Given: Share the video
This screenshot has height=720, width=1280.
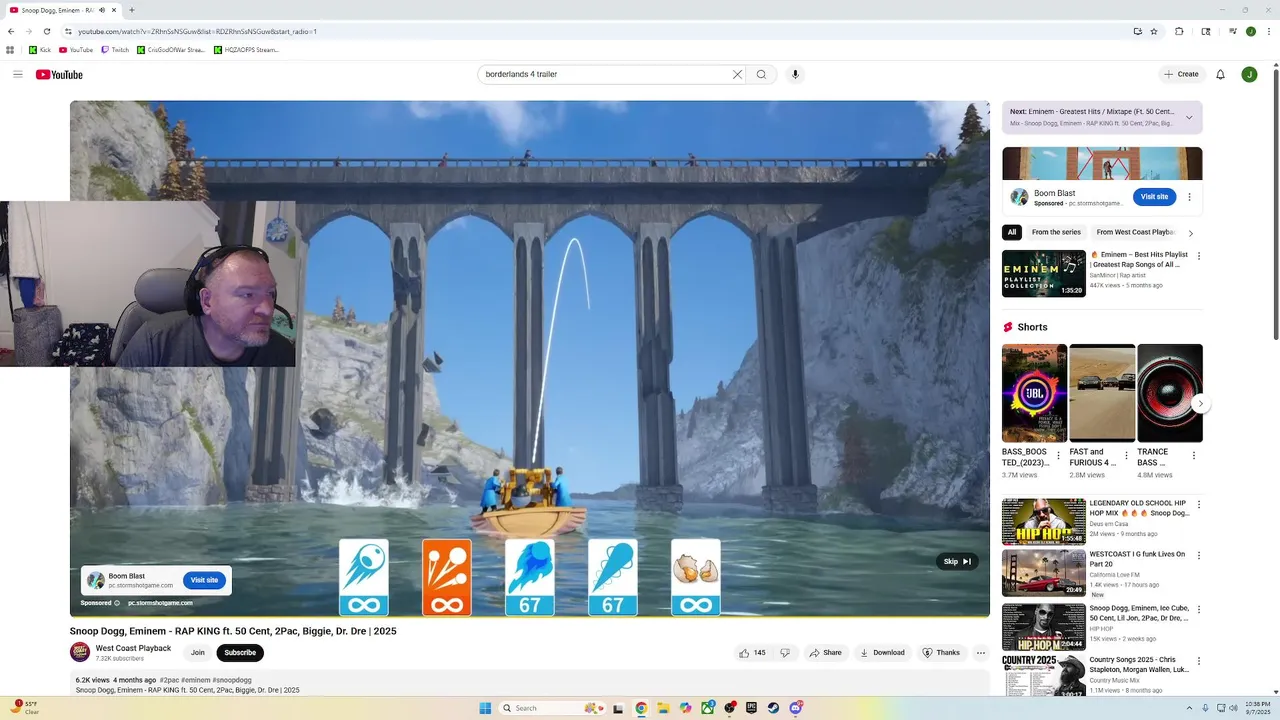Looking at the screenshot, I should (x=826, y=653).
